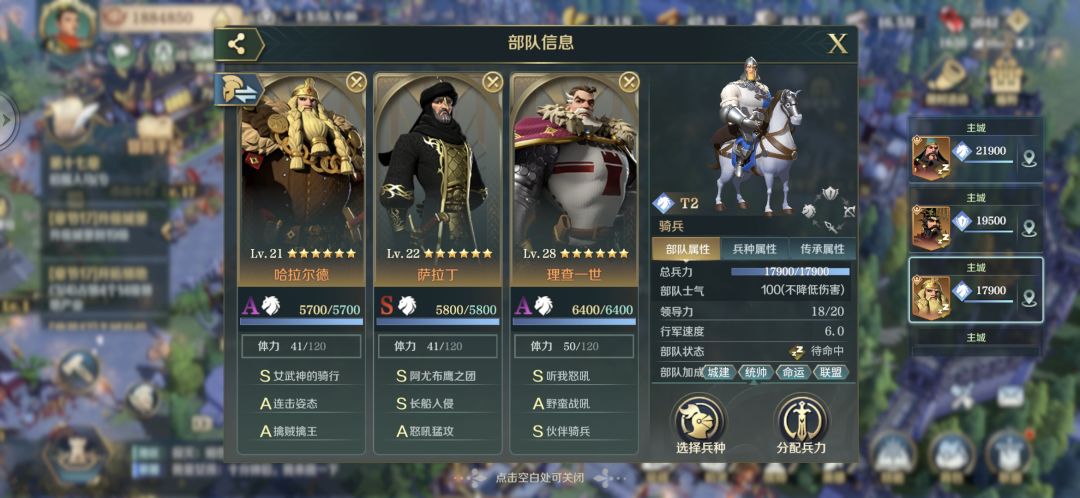Switch to the 兵种属性 tab
1080x498 pixels.
[x=754, y=249]
